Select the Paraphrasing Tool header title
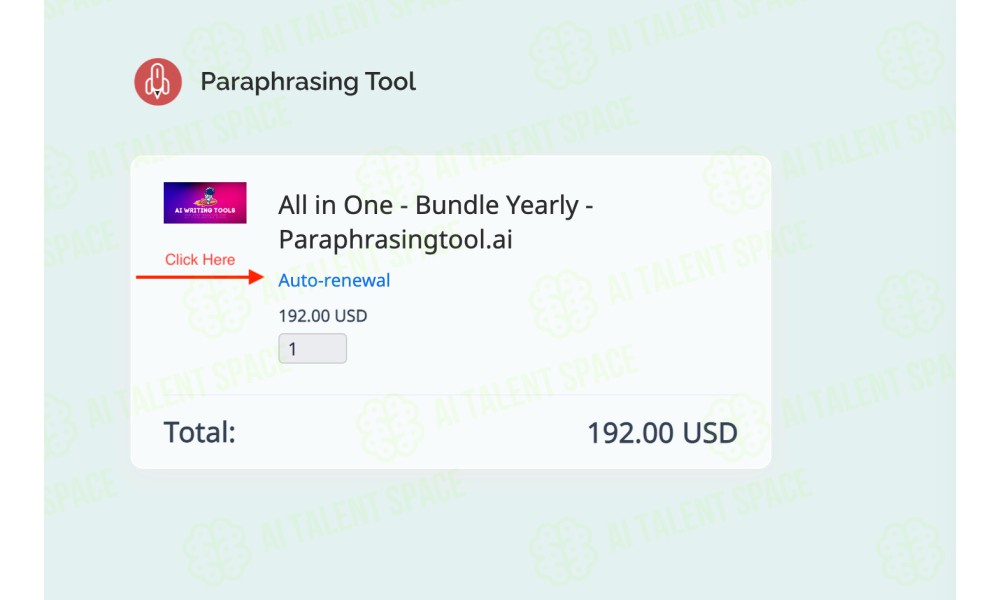 tap(308, 82)
